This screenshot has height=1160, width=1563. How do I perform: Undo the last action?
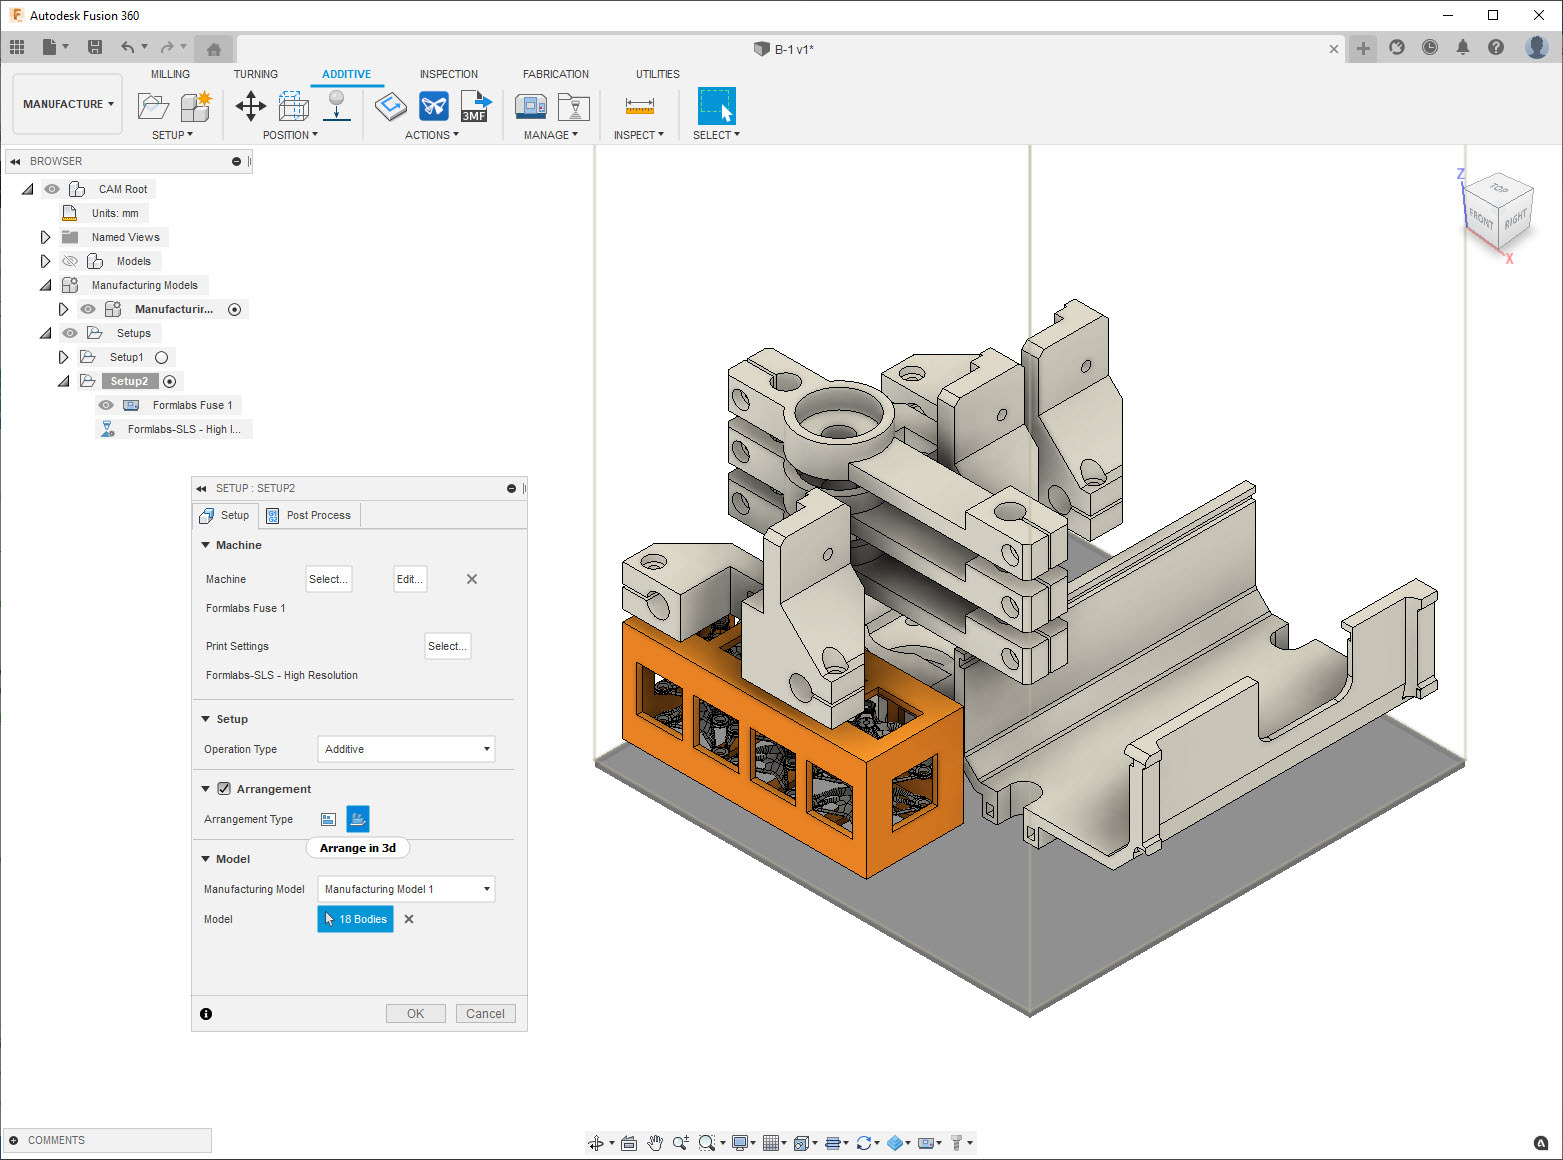(x=127, y=47)
